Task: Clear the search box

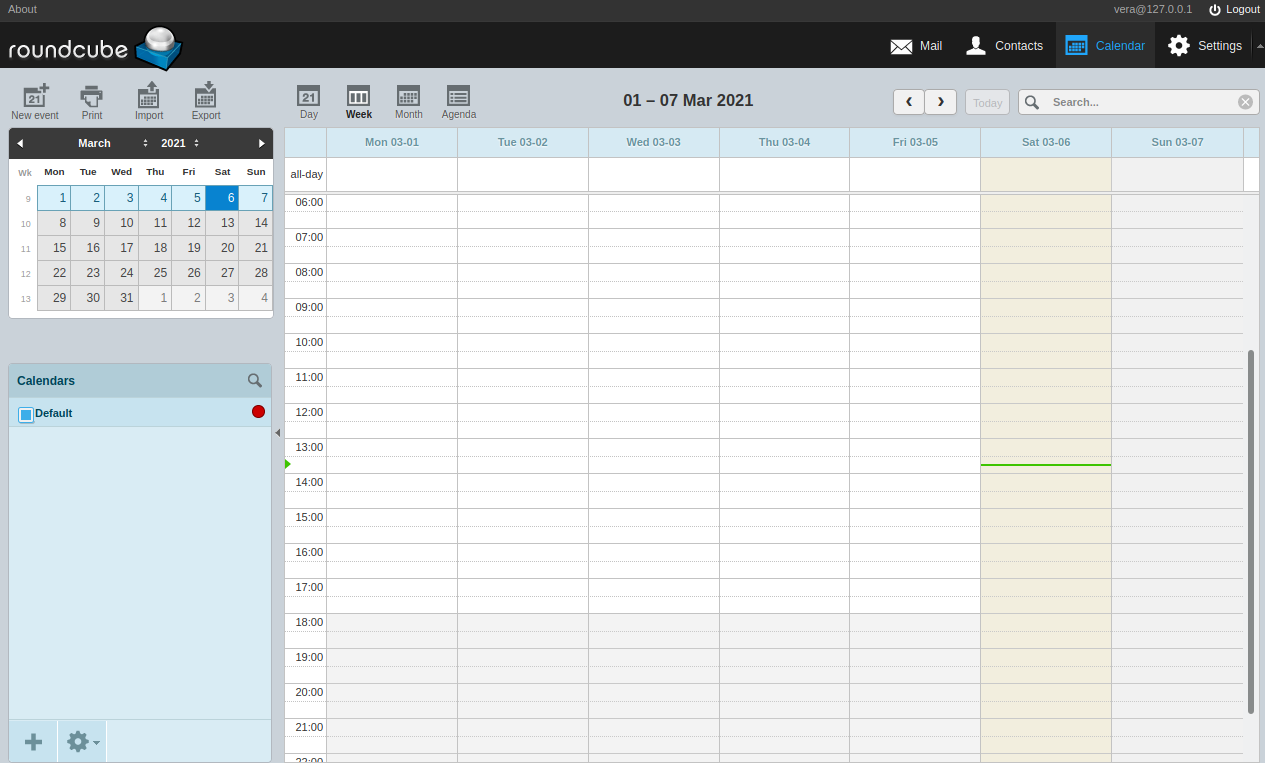Action: [x=1245, y=102]
